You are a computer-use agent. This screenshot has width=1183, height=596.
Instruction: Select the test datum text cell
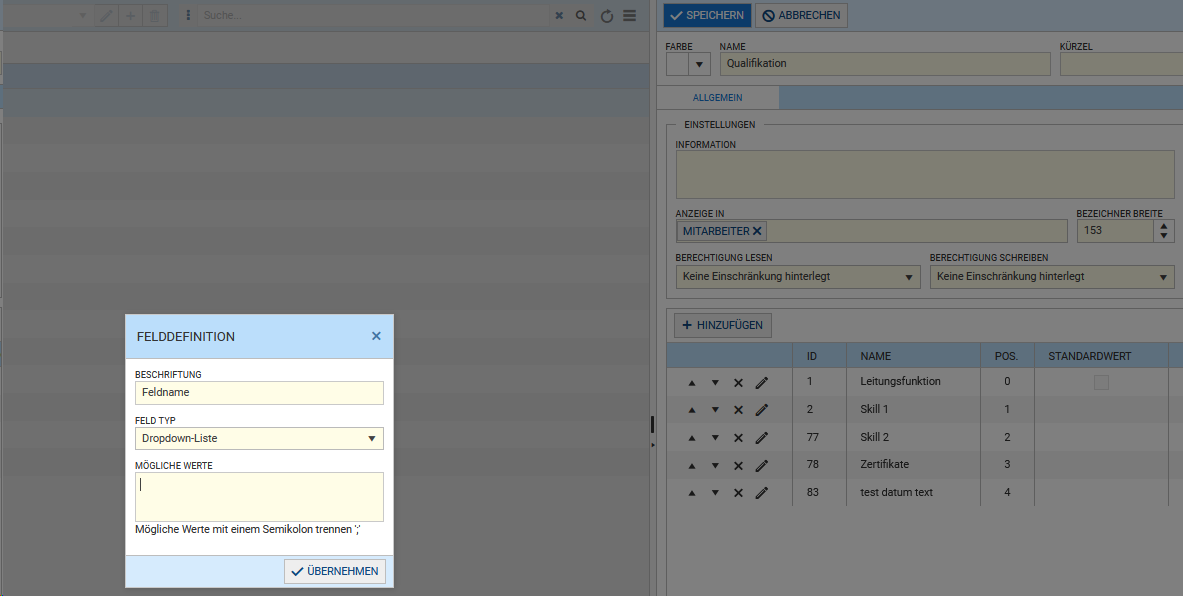[914, 493]
